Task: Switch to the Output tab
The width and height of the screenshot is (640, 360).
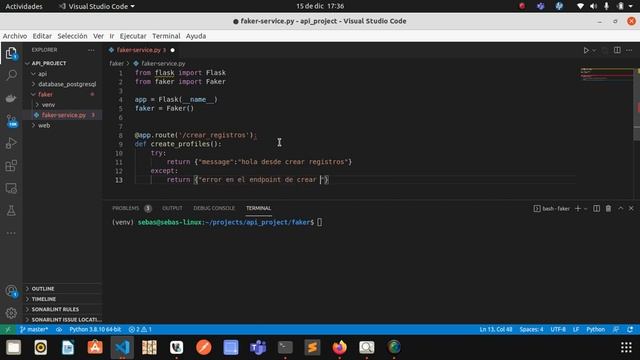Action: (x=172, y=208)
